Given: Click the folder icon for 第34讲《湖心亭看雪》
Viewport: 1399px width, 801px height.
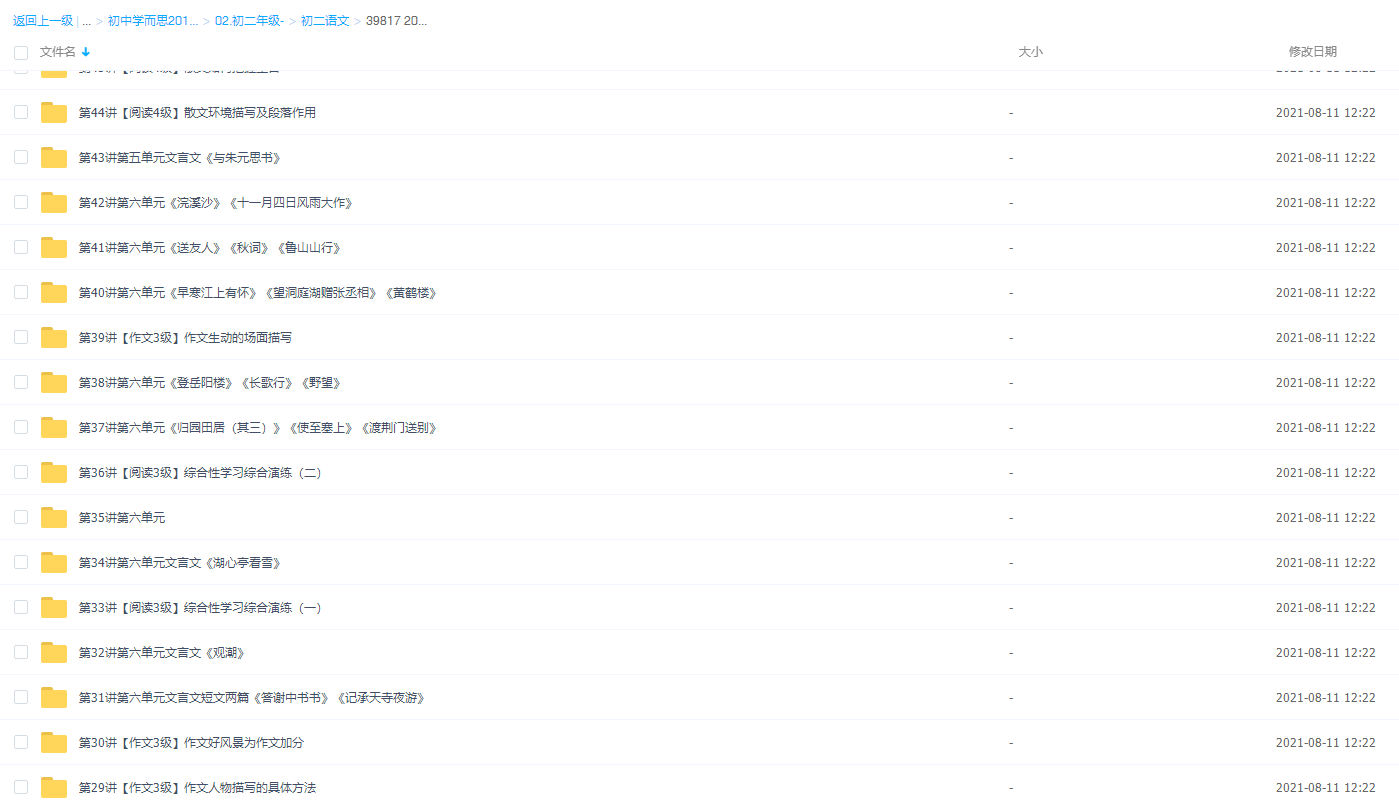Looking at the screenshot, I should point(53,562).
